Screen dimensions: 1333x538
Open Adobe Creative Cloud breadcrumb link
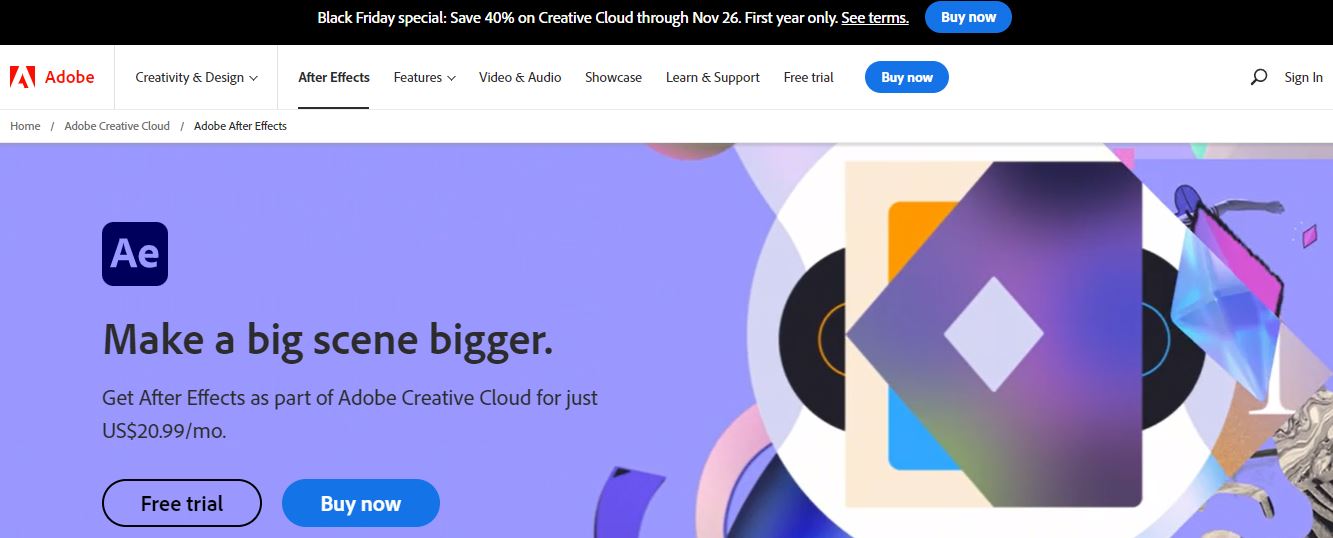click(117, 126)
